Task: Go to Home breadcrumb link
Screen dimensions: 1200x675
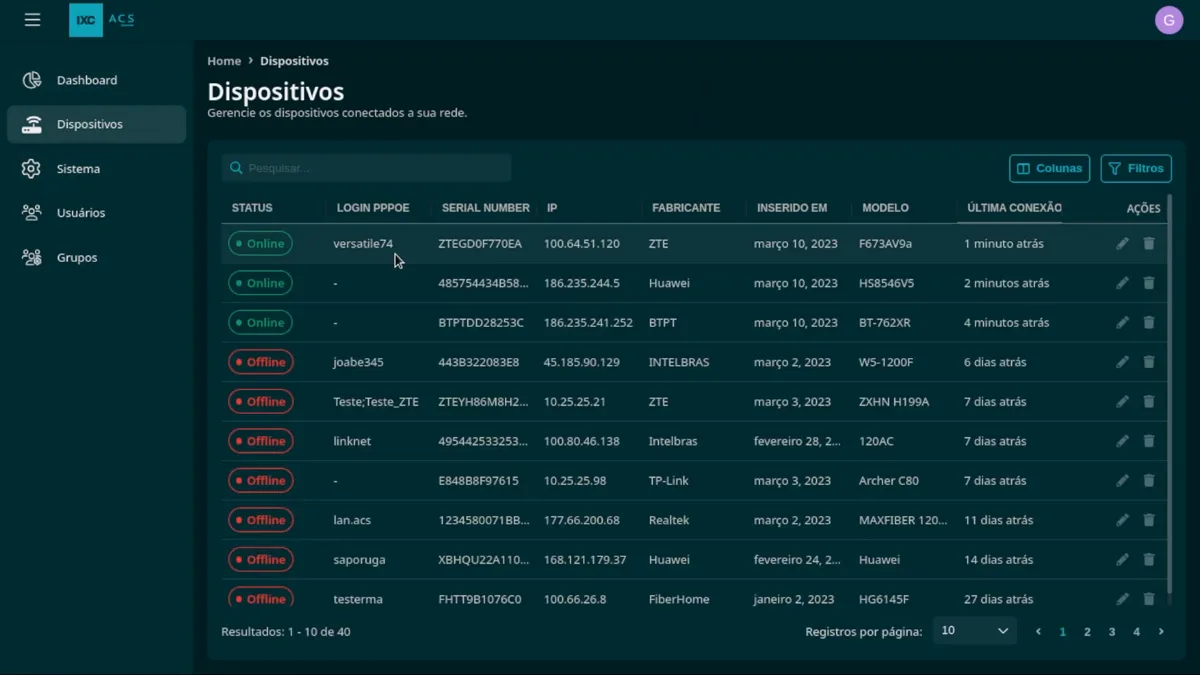Action: tap(224, 61)
